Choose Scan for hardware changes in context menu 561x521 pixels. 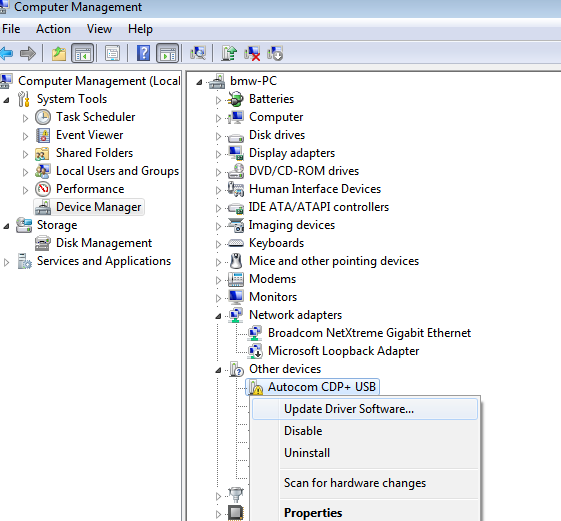click(x=365, y=483)
